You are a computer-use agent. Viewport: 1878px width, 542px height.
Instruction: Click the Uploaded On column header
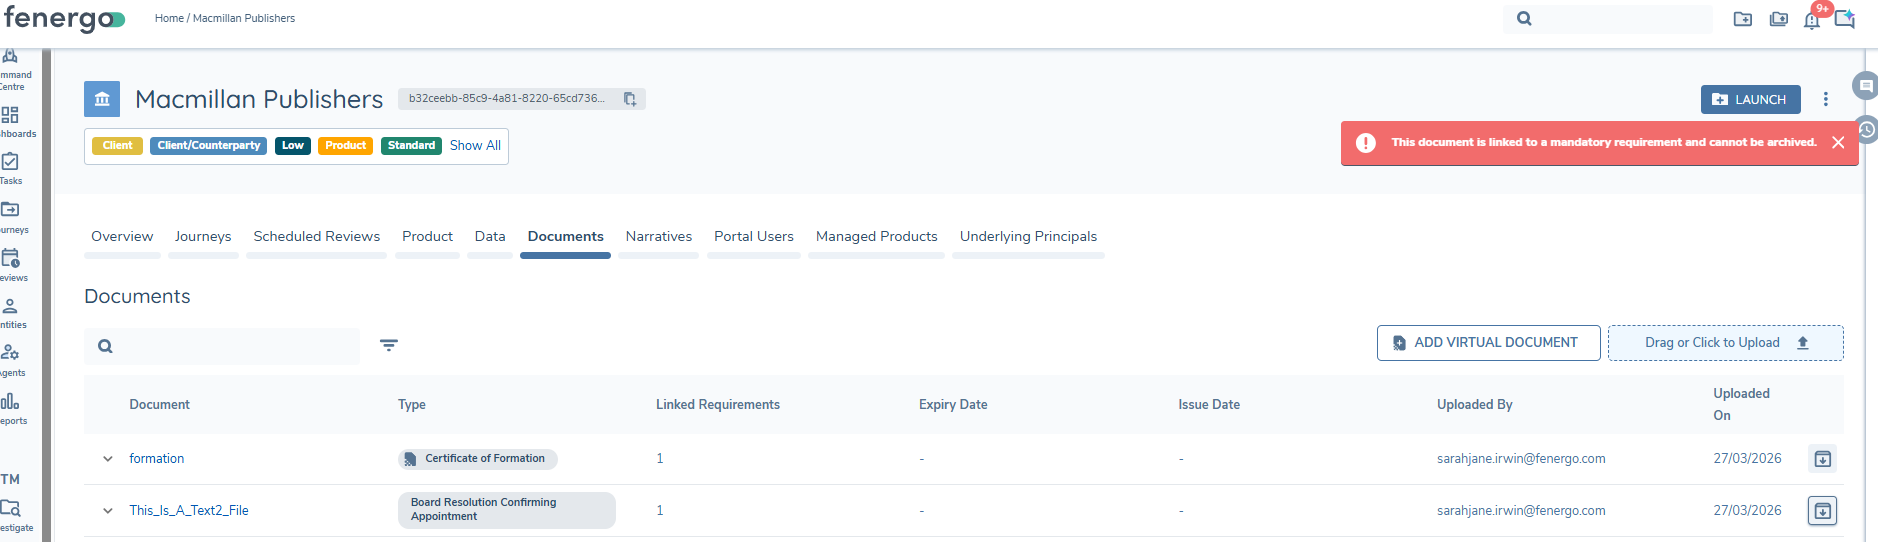(x=1742, y=405)
